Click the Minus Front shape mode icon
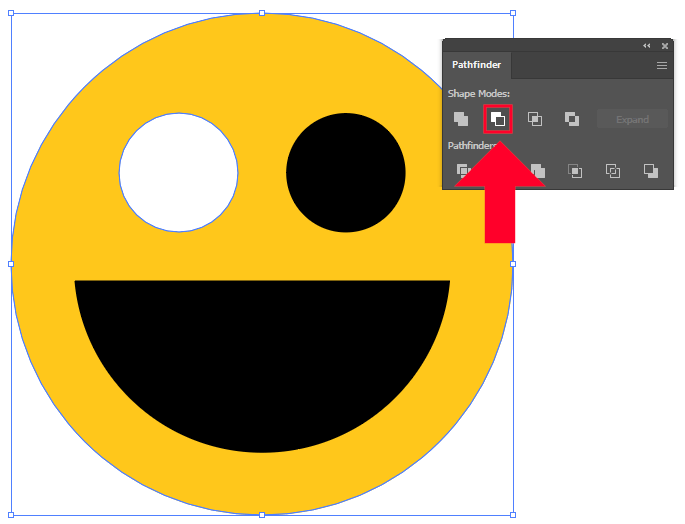Screen dimensions: 685x524 (x=498, y=119)
